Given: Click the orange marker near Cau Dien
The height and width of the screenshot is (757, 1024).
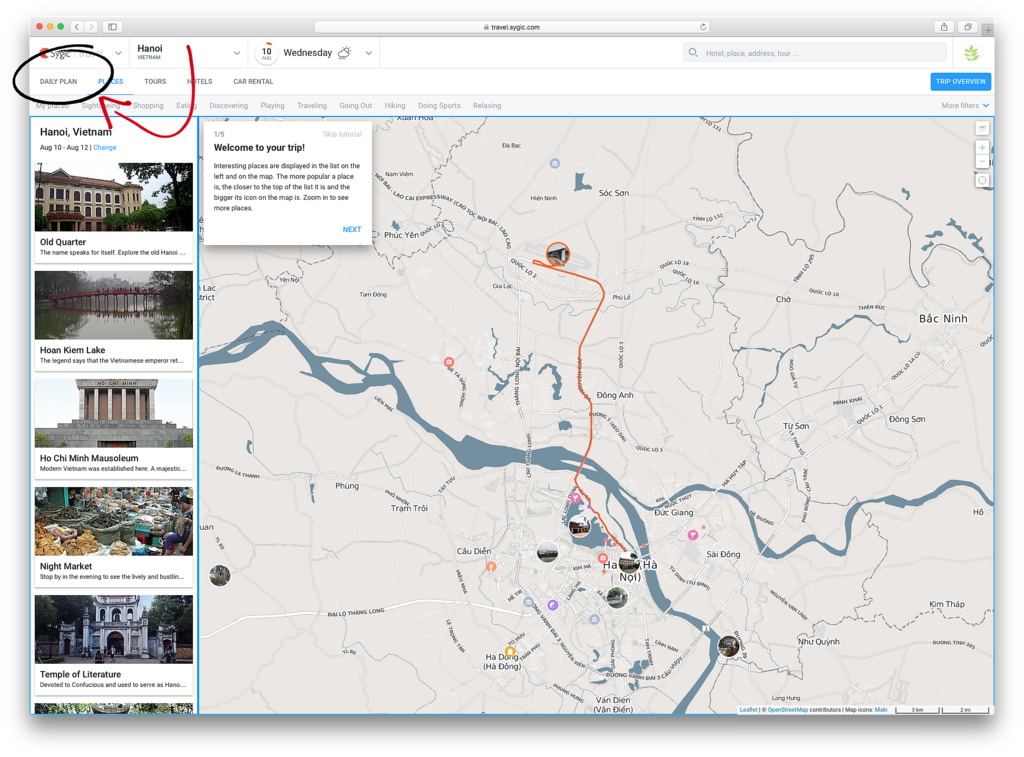Looking at the screenshot, I should click(490, 566).
